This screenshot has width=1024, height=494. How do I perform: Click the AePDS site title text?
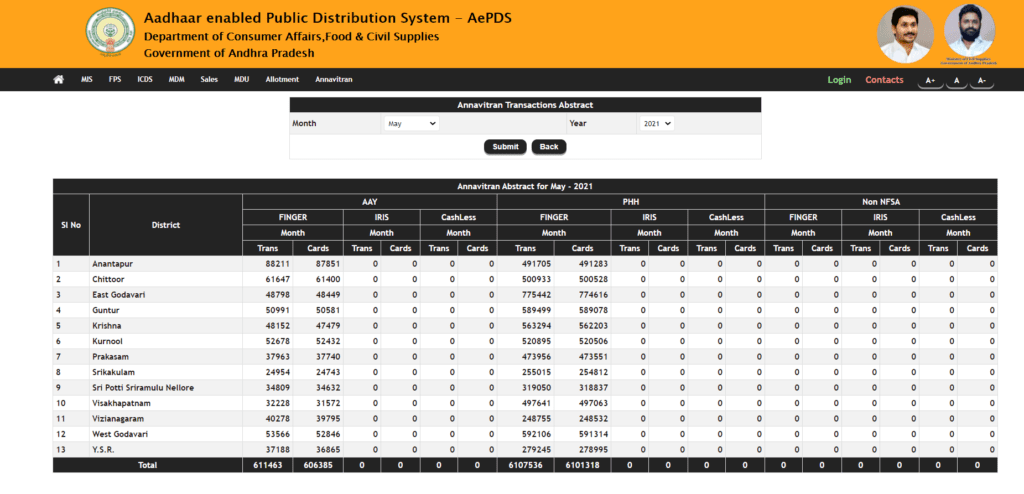point(328,18)
